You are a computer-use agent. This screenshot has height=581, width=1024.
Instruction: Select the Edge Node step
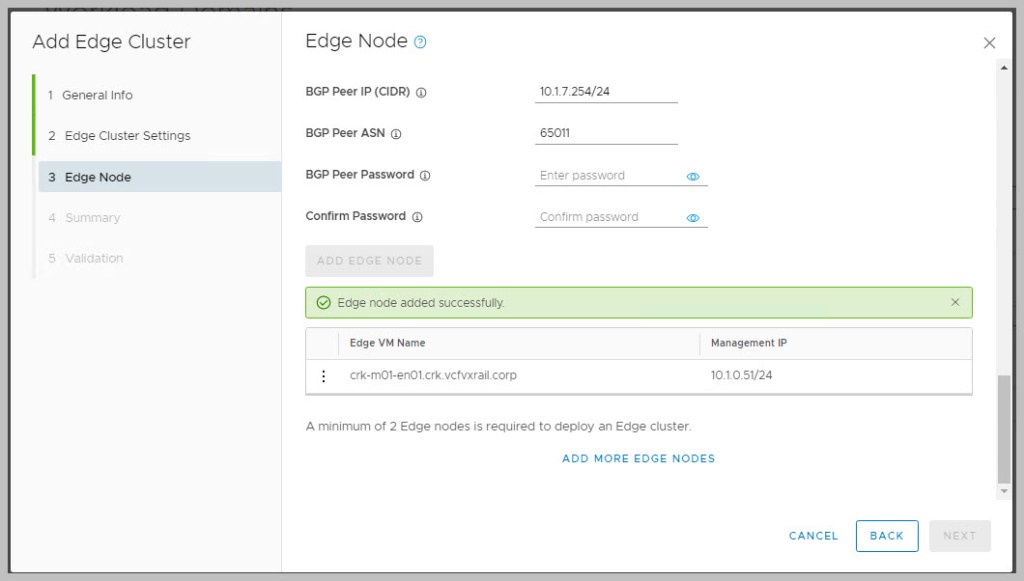[98, 177]
